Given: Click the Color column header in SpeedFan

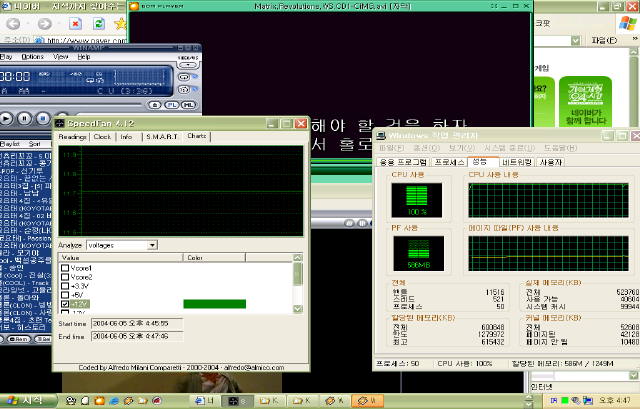Looking at the screenshot, I should click(x=214, y=258).
